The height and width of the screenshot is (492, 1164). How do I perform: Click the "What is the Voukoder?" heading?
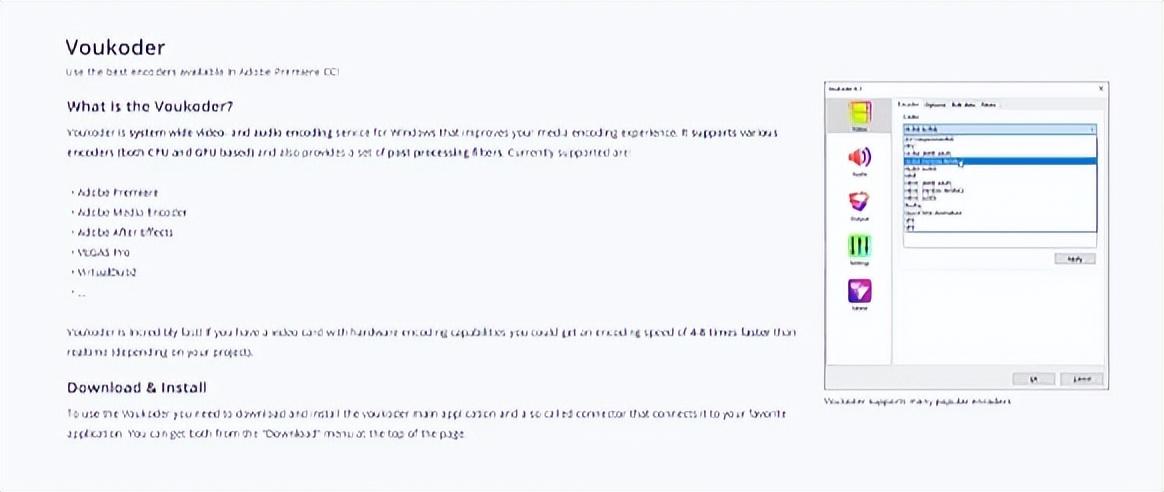[151, 105]
